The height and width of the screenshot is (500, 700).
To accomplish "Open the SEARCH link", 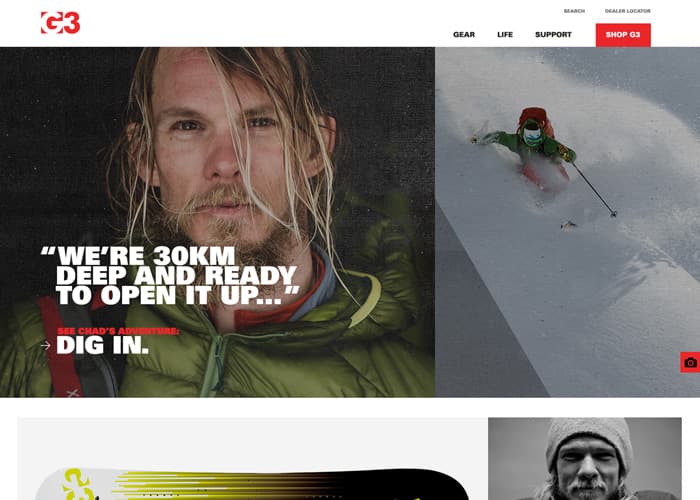I will pyautogui.click(x=574, y=11).
